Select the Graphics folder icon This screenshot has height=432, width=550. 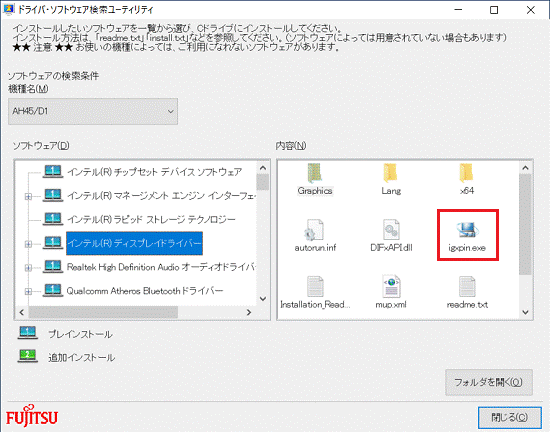tap(315, 173)
